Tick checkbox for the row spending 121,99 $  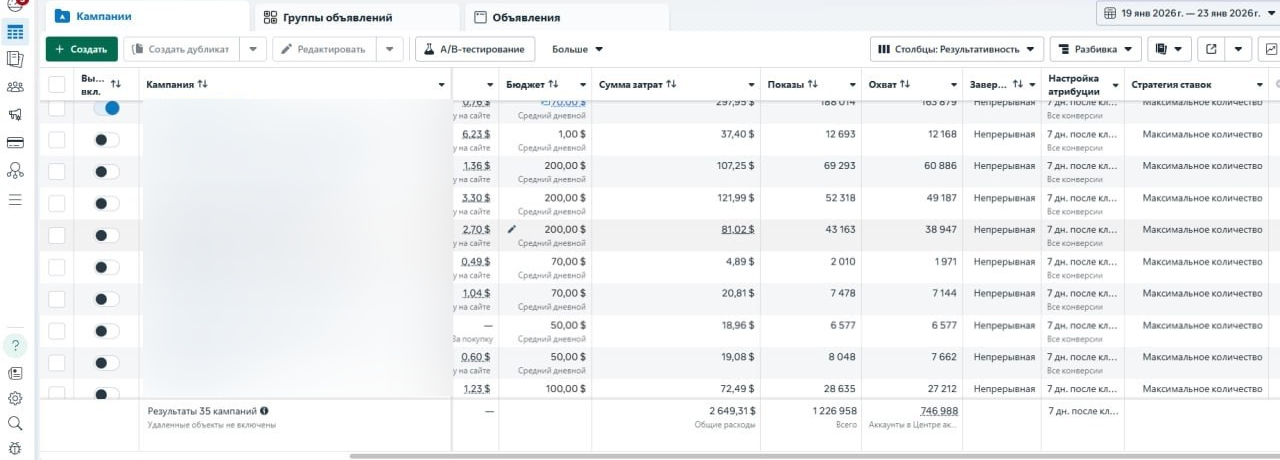tap(57, 203)
